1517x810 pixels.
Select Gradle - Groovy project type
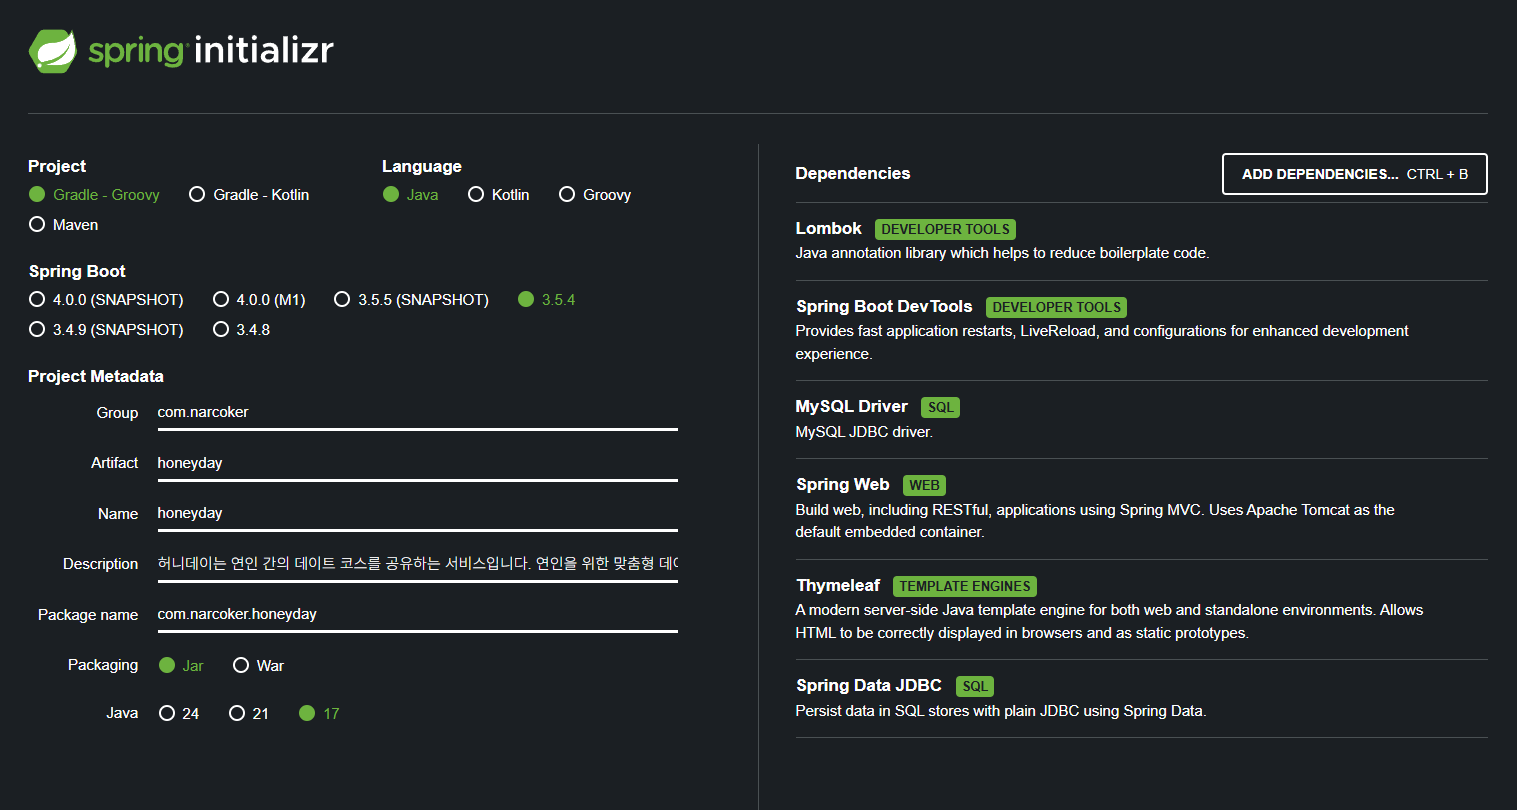(x=95, y=195)
